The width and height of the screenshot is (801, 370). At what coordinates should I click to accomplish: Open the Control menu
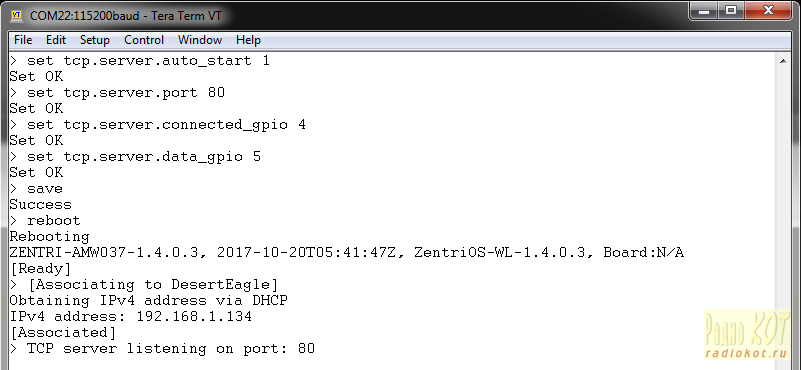(x=144, y=40)
